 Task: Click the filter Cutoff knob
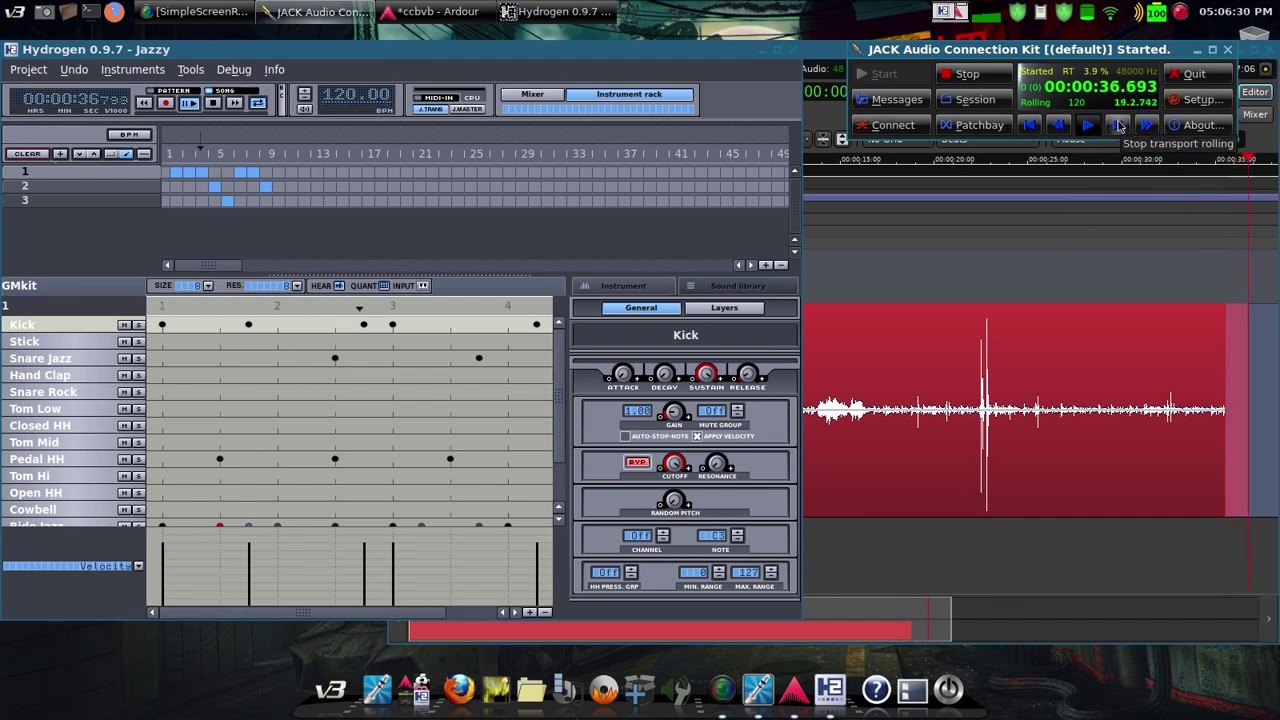[674, 463]
